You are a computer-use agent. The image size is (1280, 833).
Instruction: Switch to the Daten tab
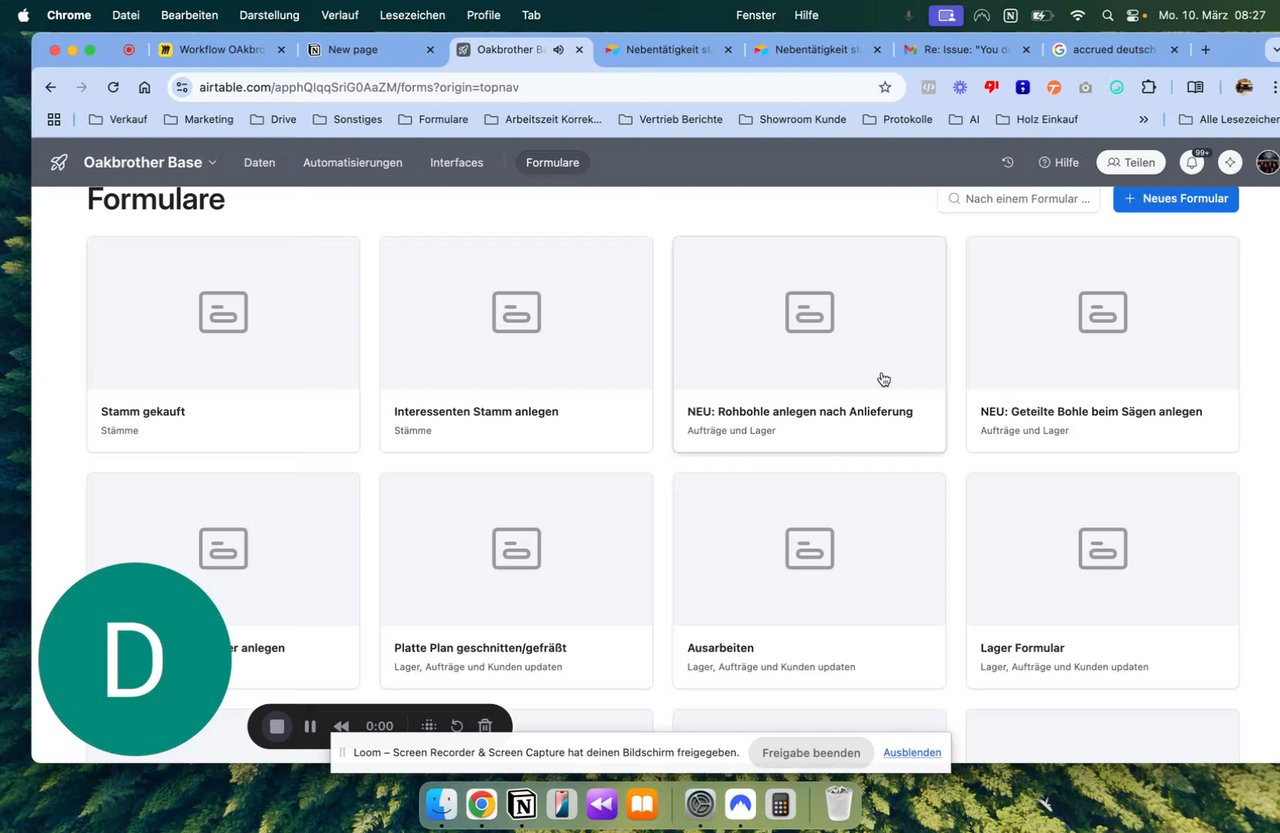click(259, 162)
